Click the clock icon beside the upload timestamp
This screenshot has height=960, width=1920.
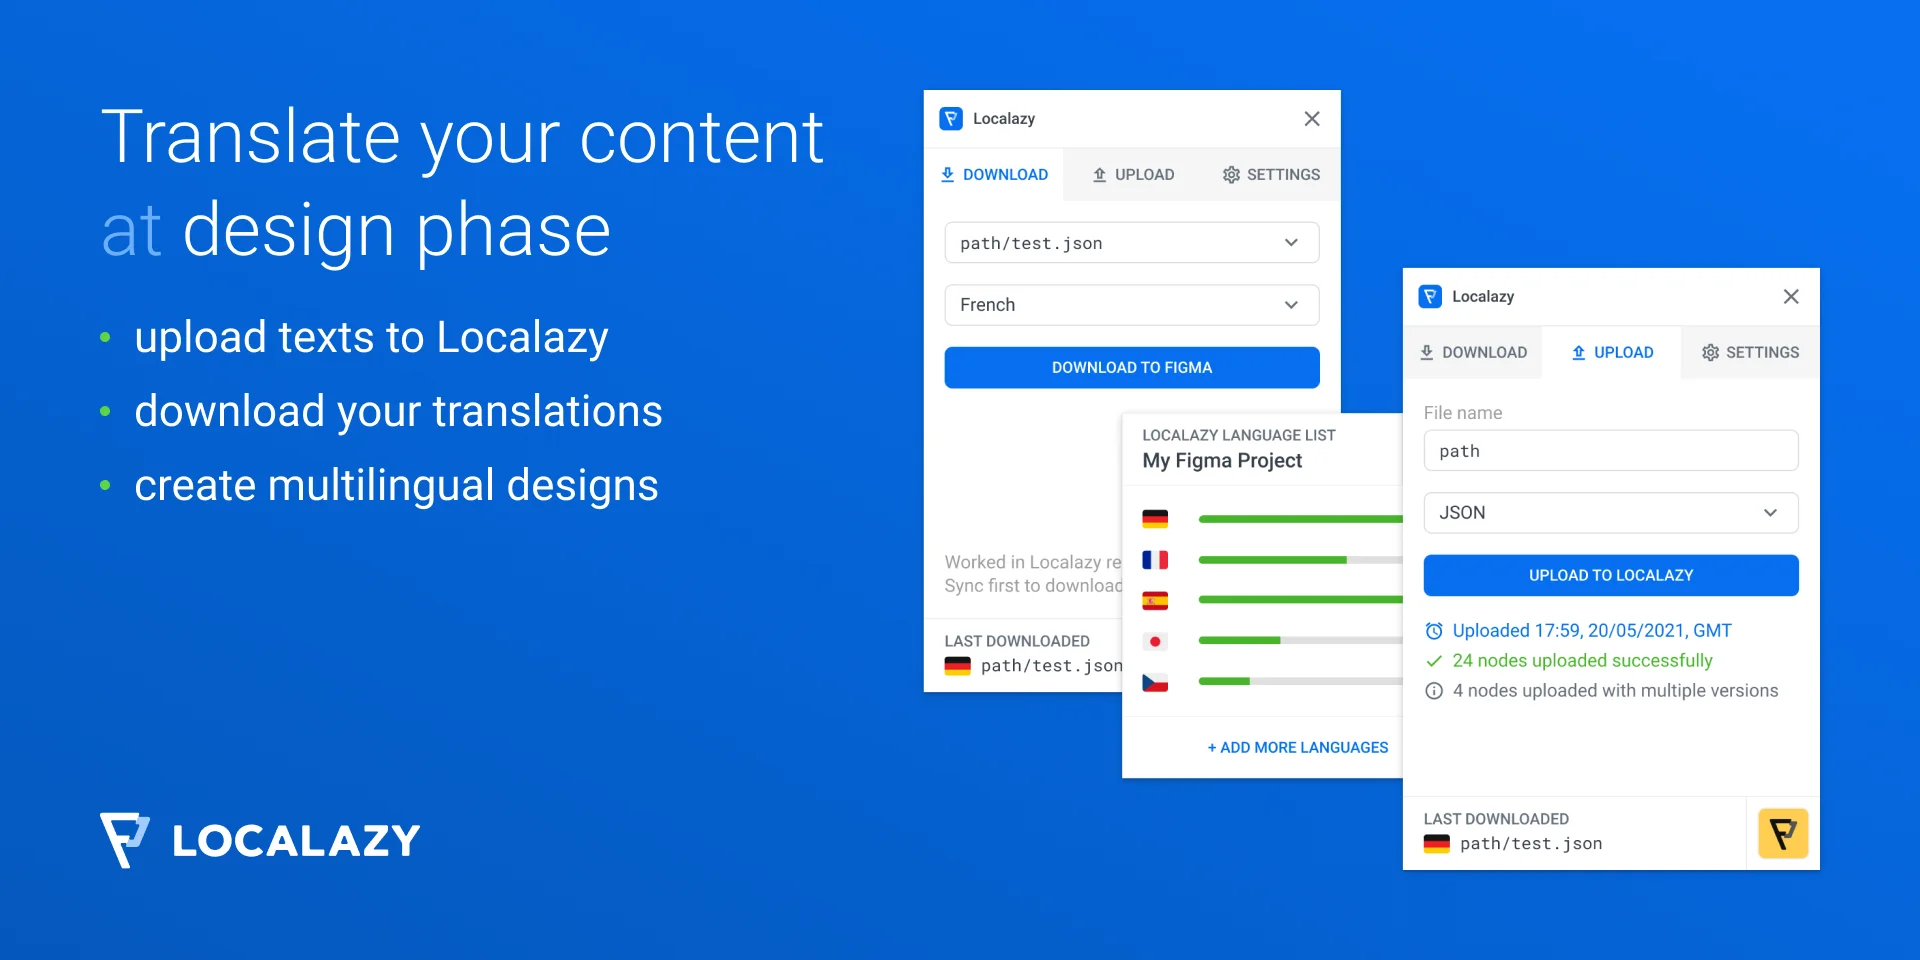(x=1434, y=630)
